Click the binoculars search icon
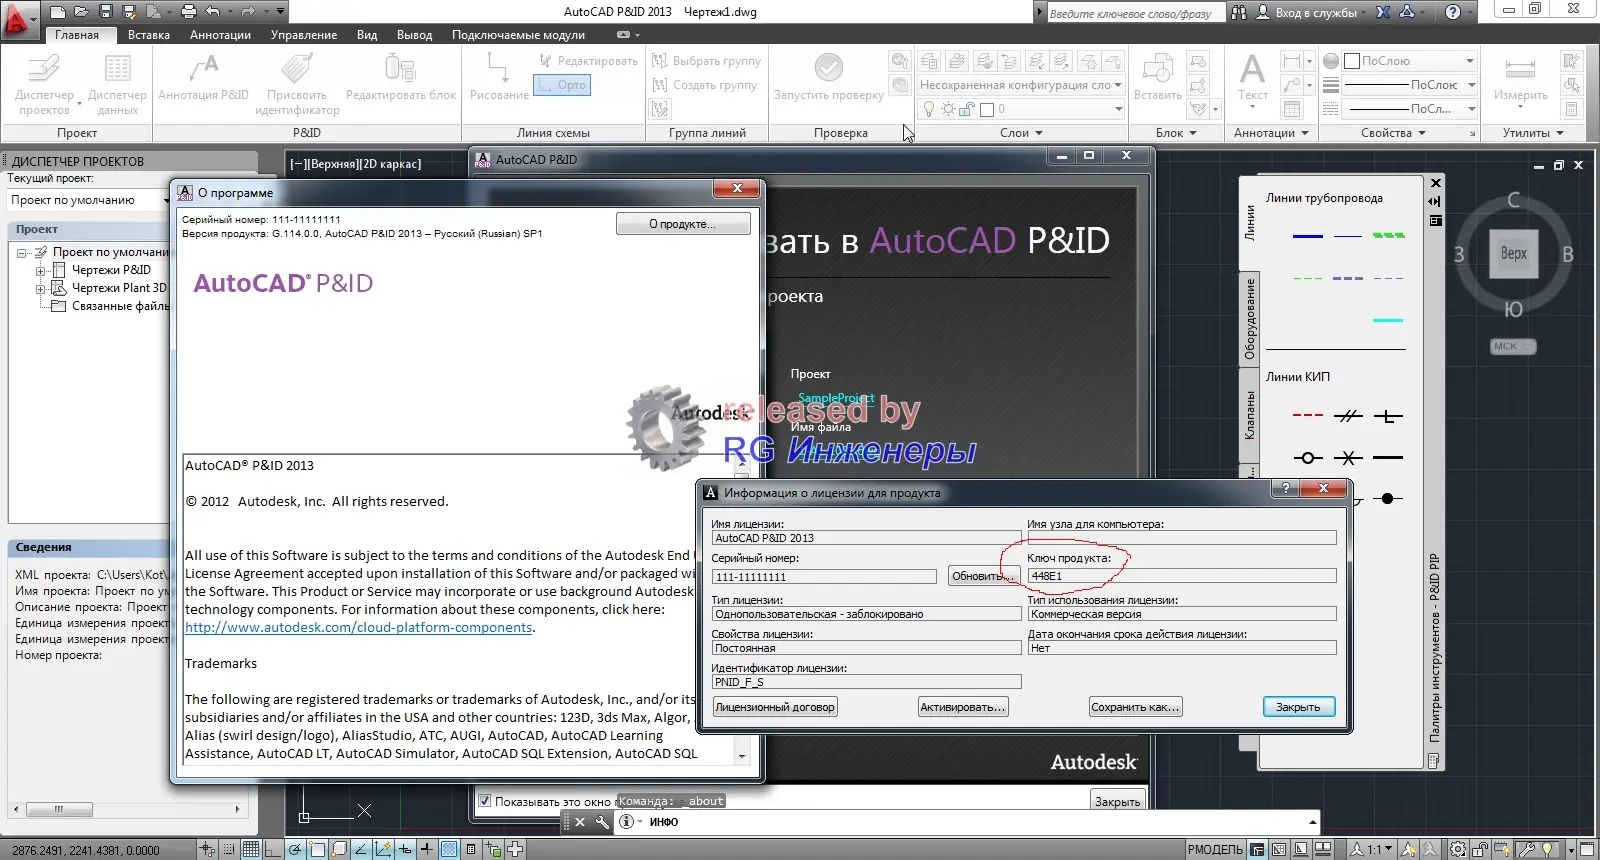1600x860 pixels. tap(1239, 12)
